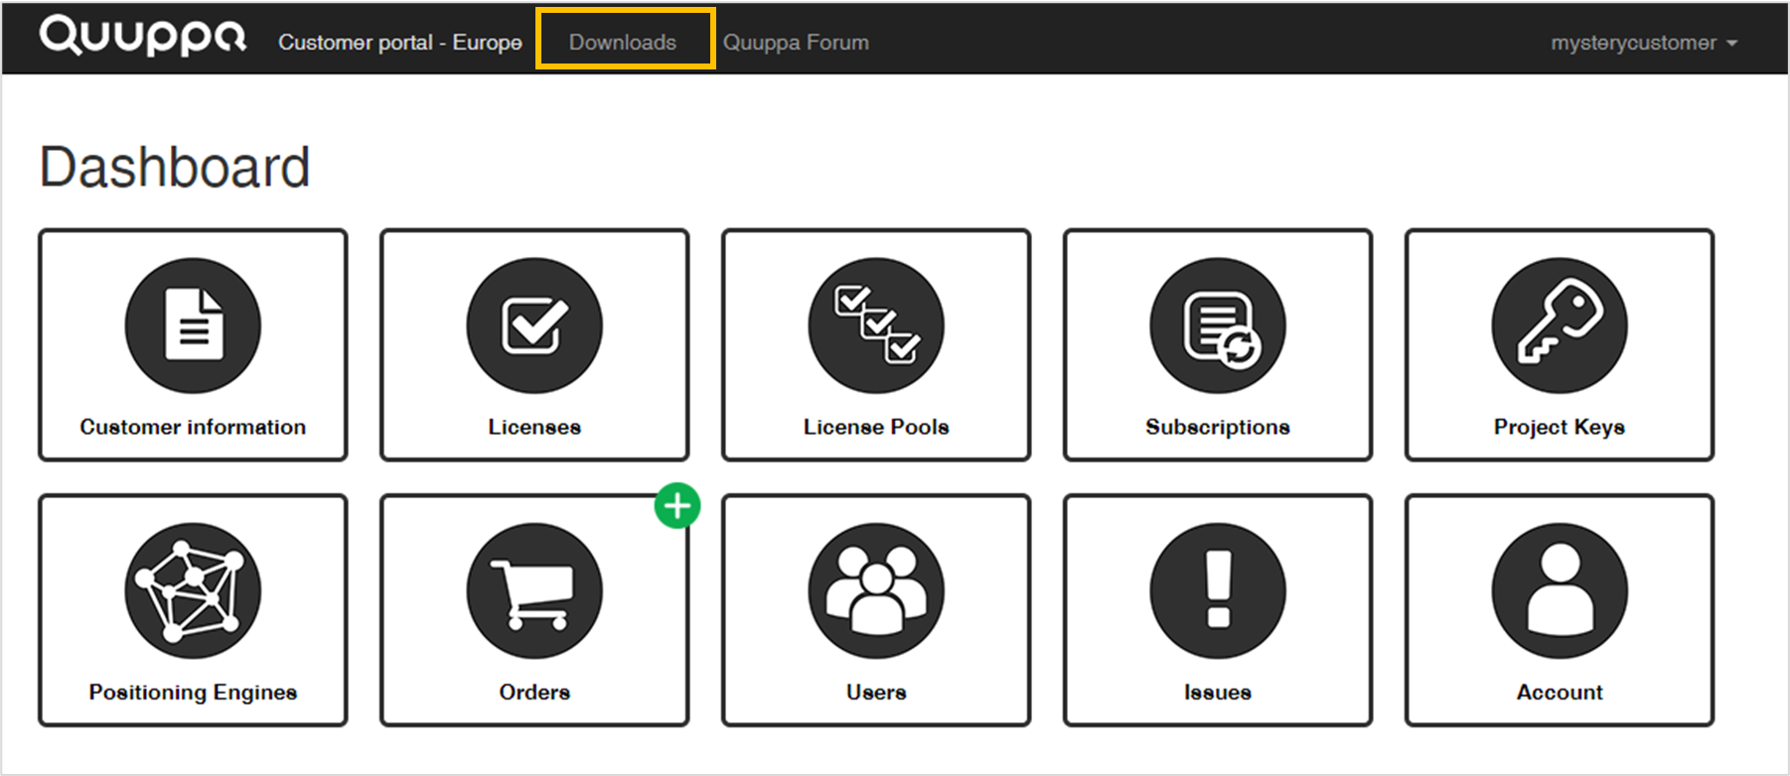
Task: Select the Subscriptions refresh-list icon
Action: pyautogui.click(x=1218, y=326)
